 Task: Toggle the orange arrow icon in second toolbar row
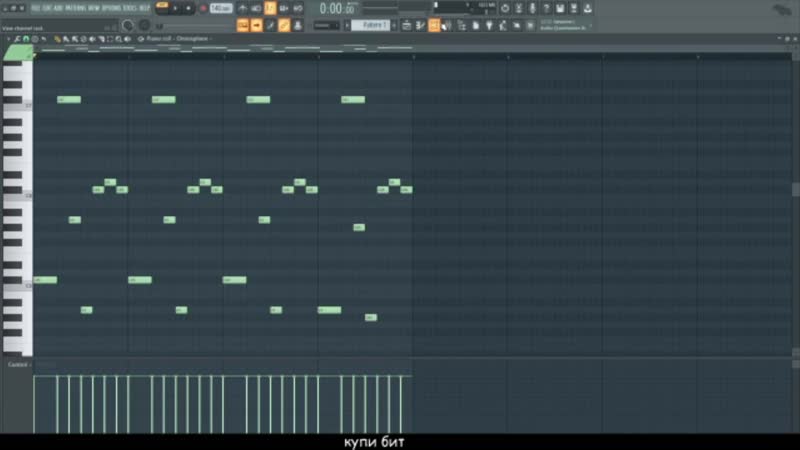pos(257,25)
